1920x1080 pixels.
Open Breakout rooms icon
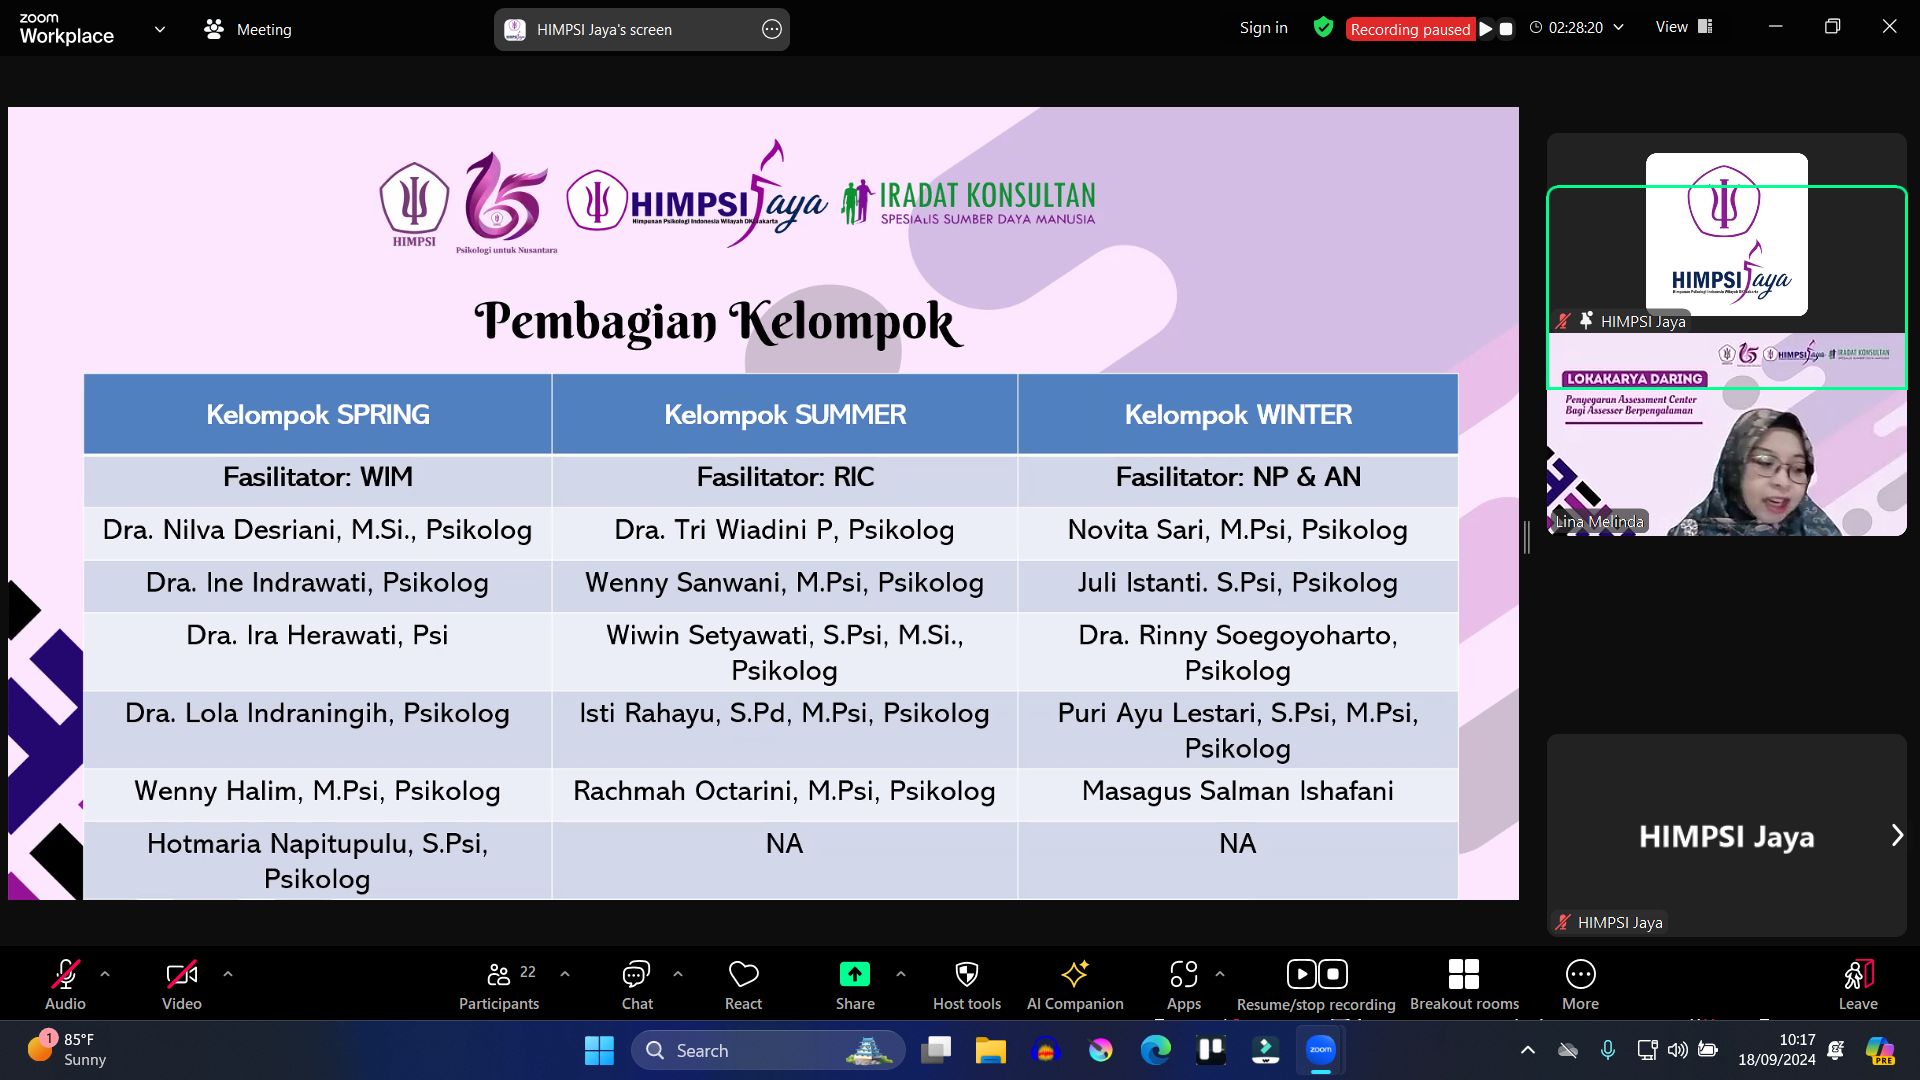1463,974
